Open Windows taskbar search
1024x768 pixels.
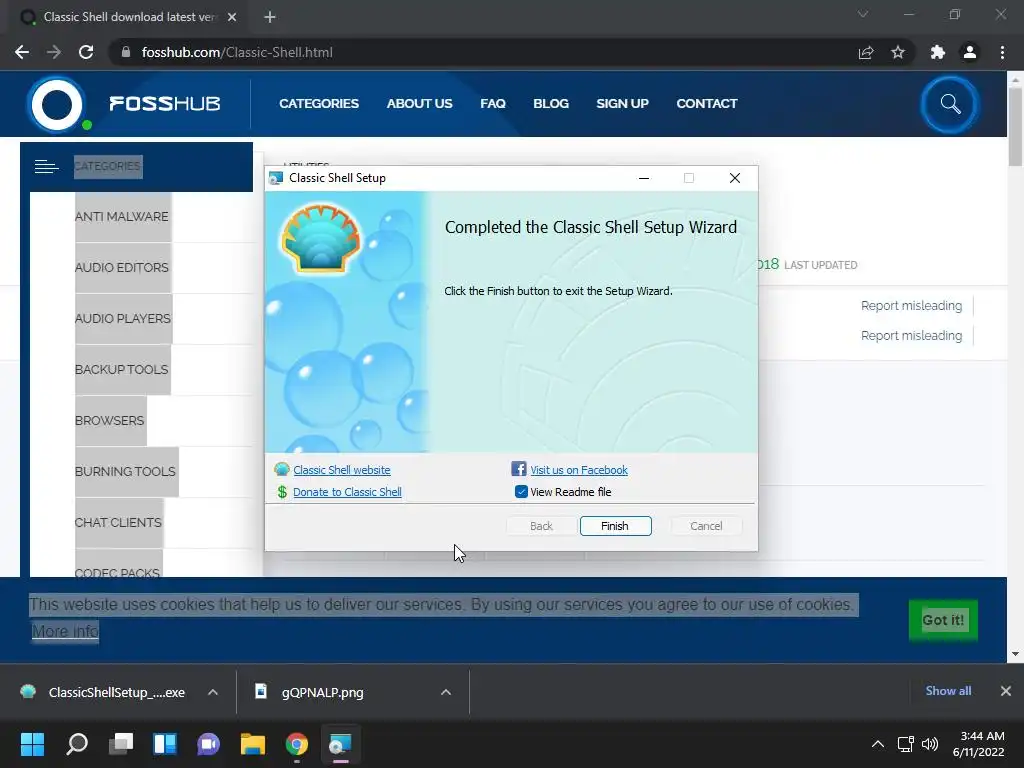(77, 744)
